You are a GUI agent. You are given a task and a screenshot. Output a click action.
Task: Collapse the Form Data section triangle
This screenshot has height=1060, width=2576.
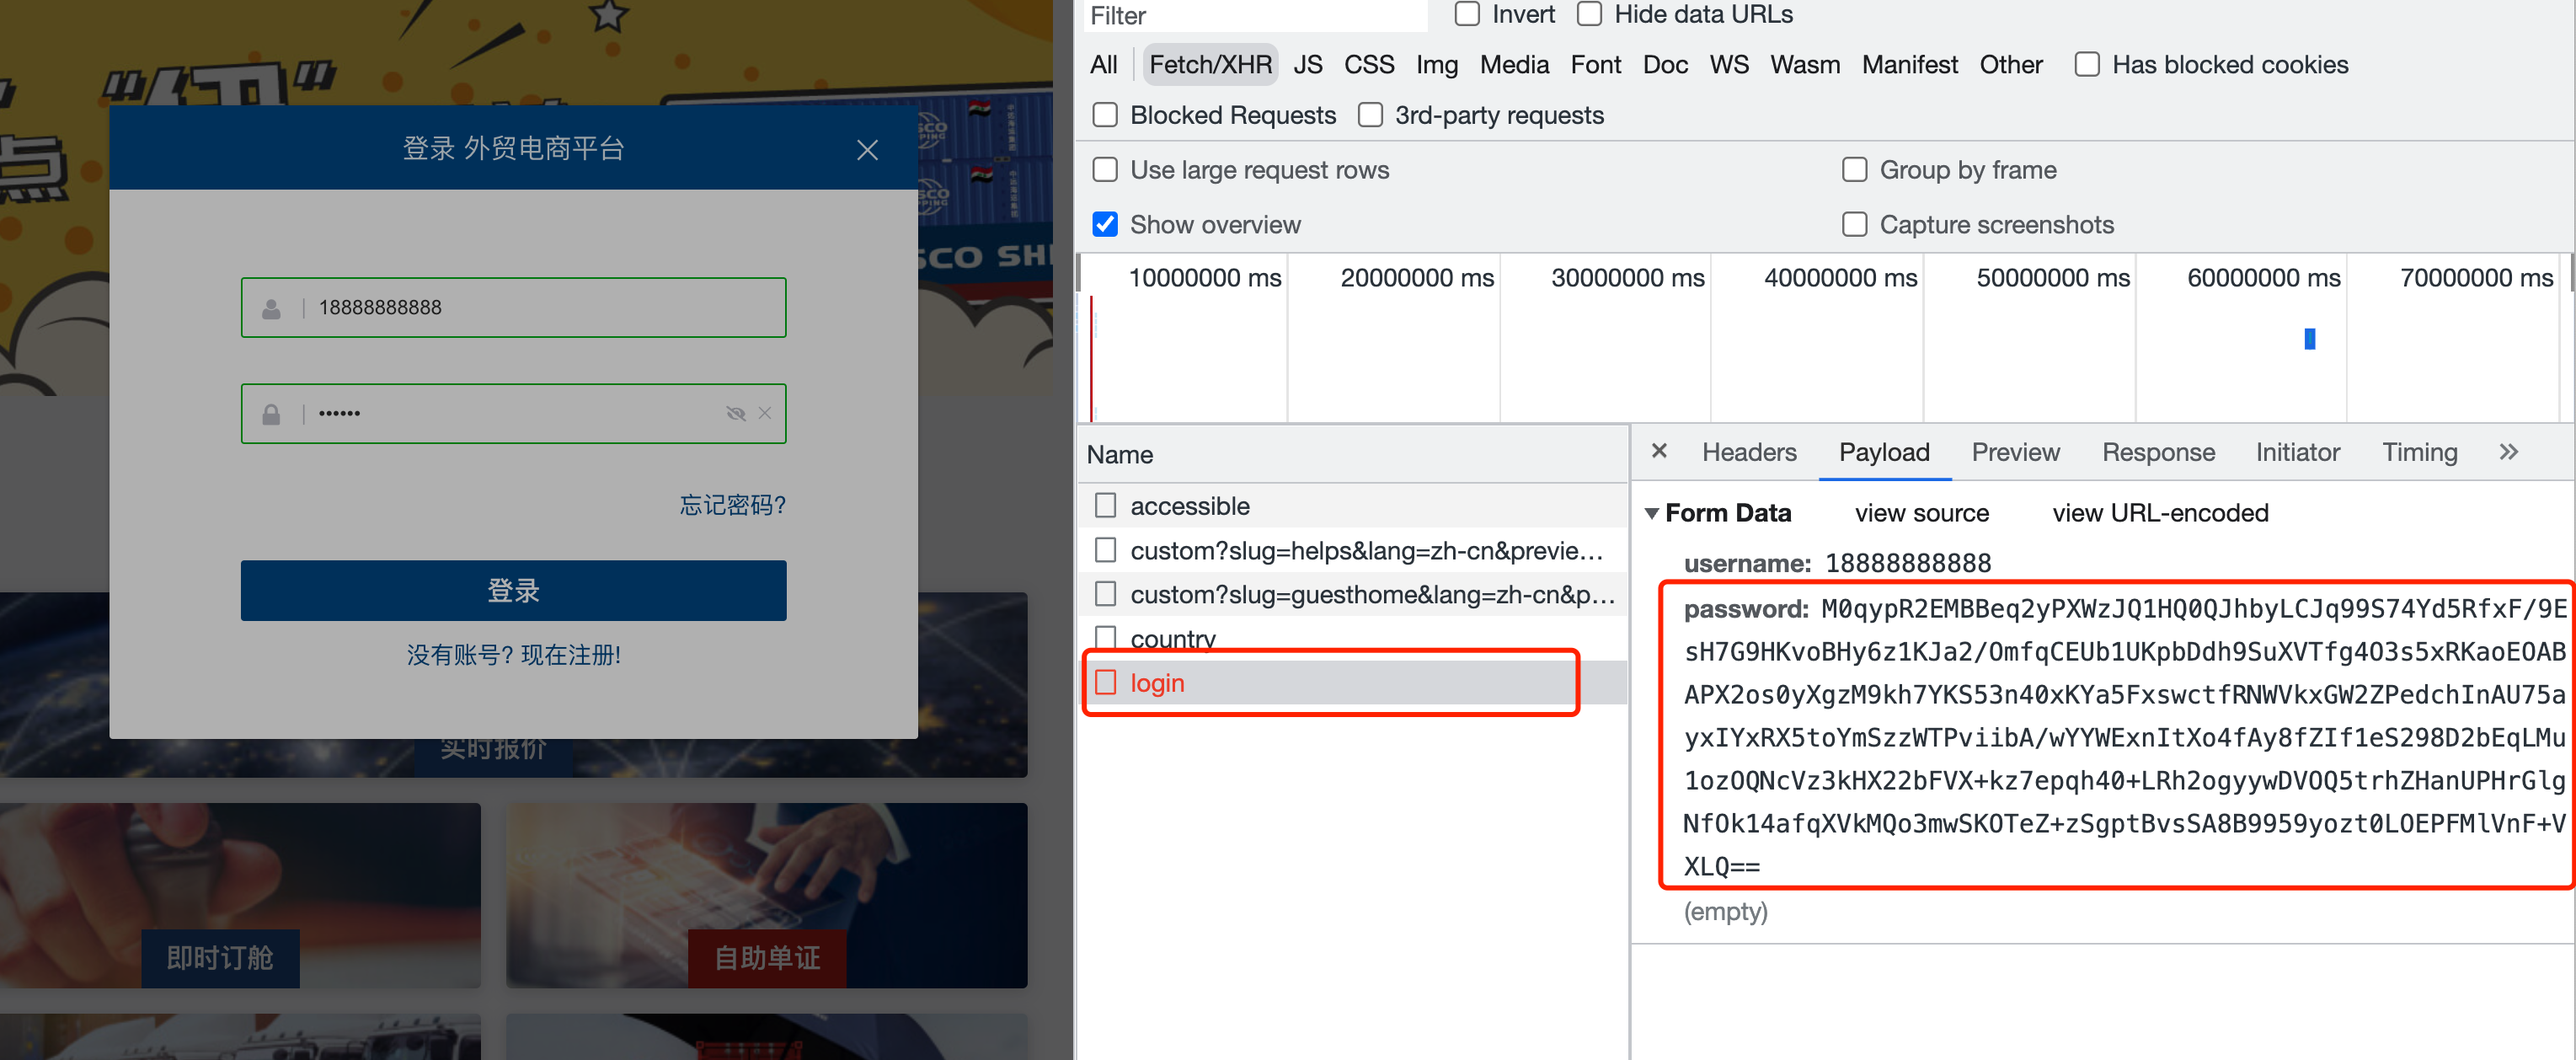pos(1652,513)
